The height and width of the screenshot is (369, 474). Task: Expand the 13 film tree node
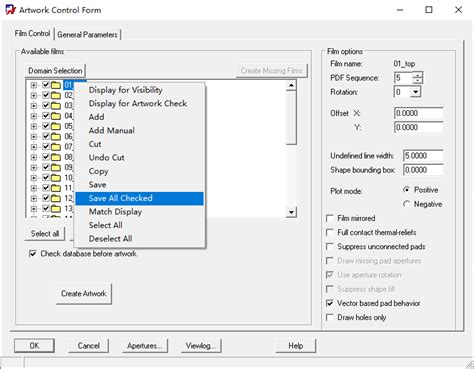coord(34,209)
